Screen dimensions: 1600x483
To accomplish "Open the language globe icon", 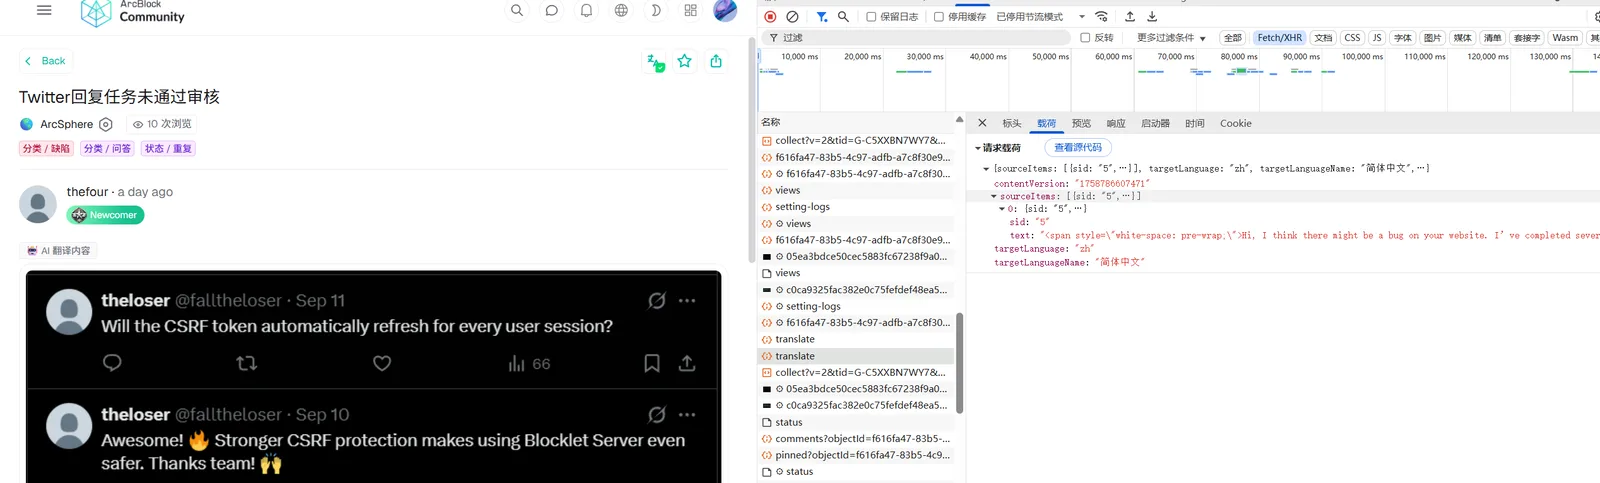I will (621, 10).
